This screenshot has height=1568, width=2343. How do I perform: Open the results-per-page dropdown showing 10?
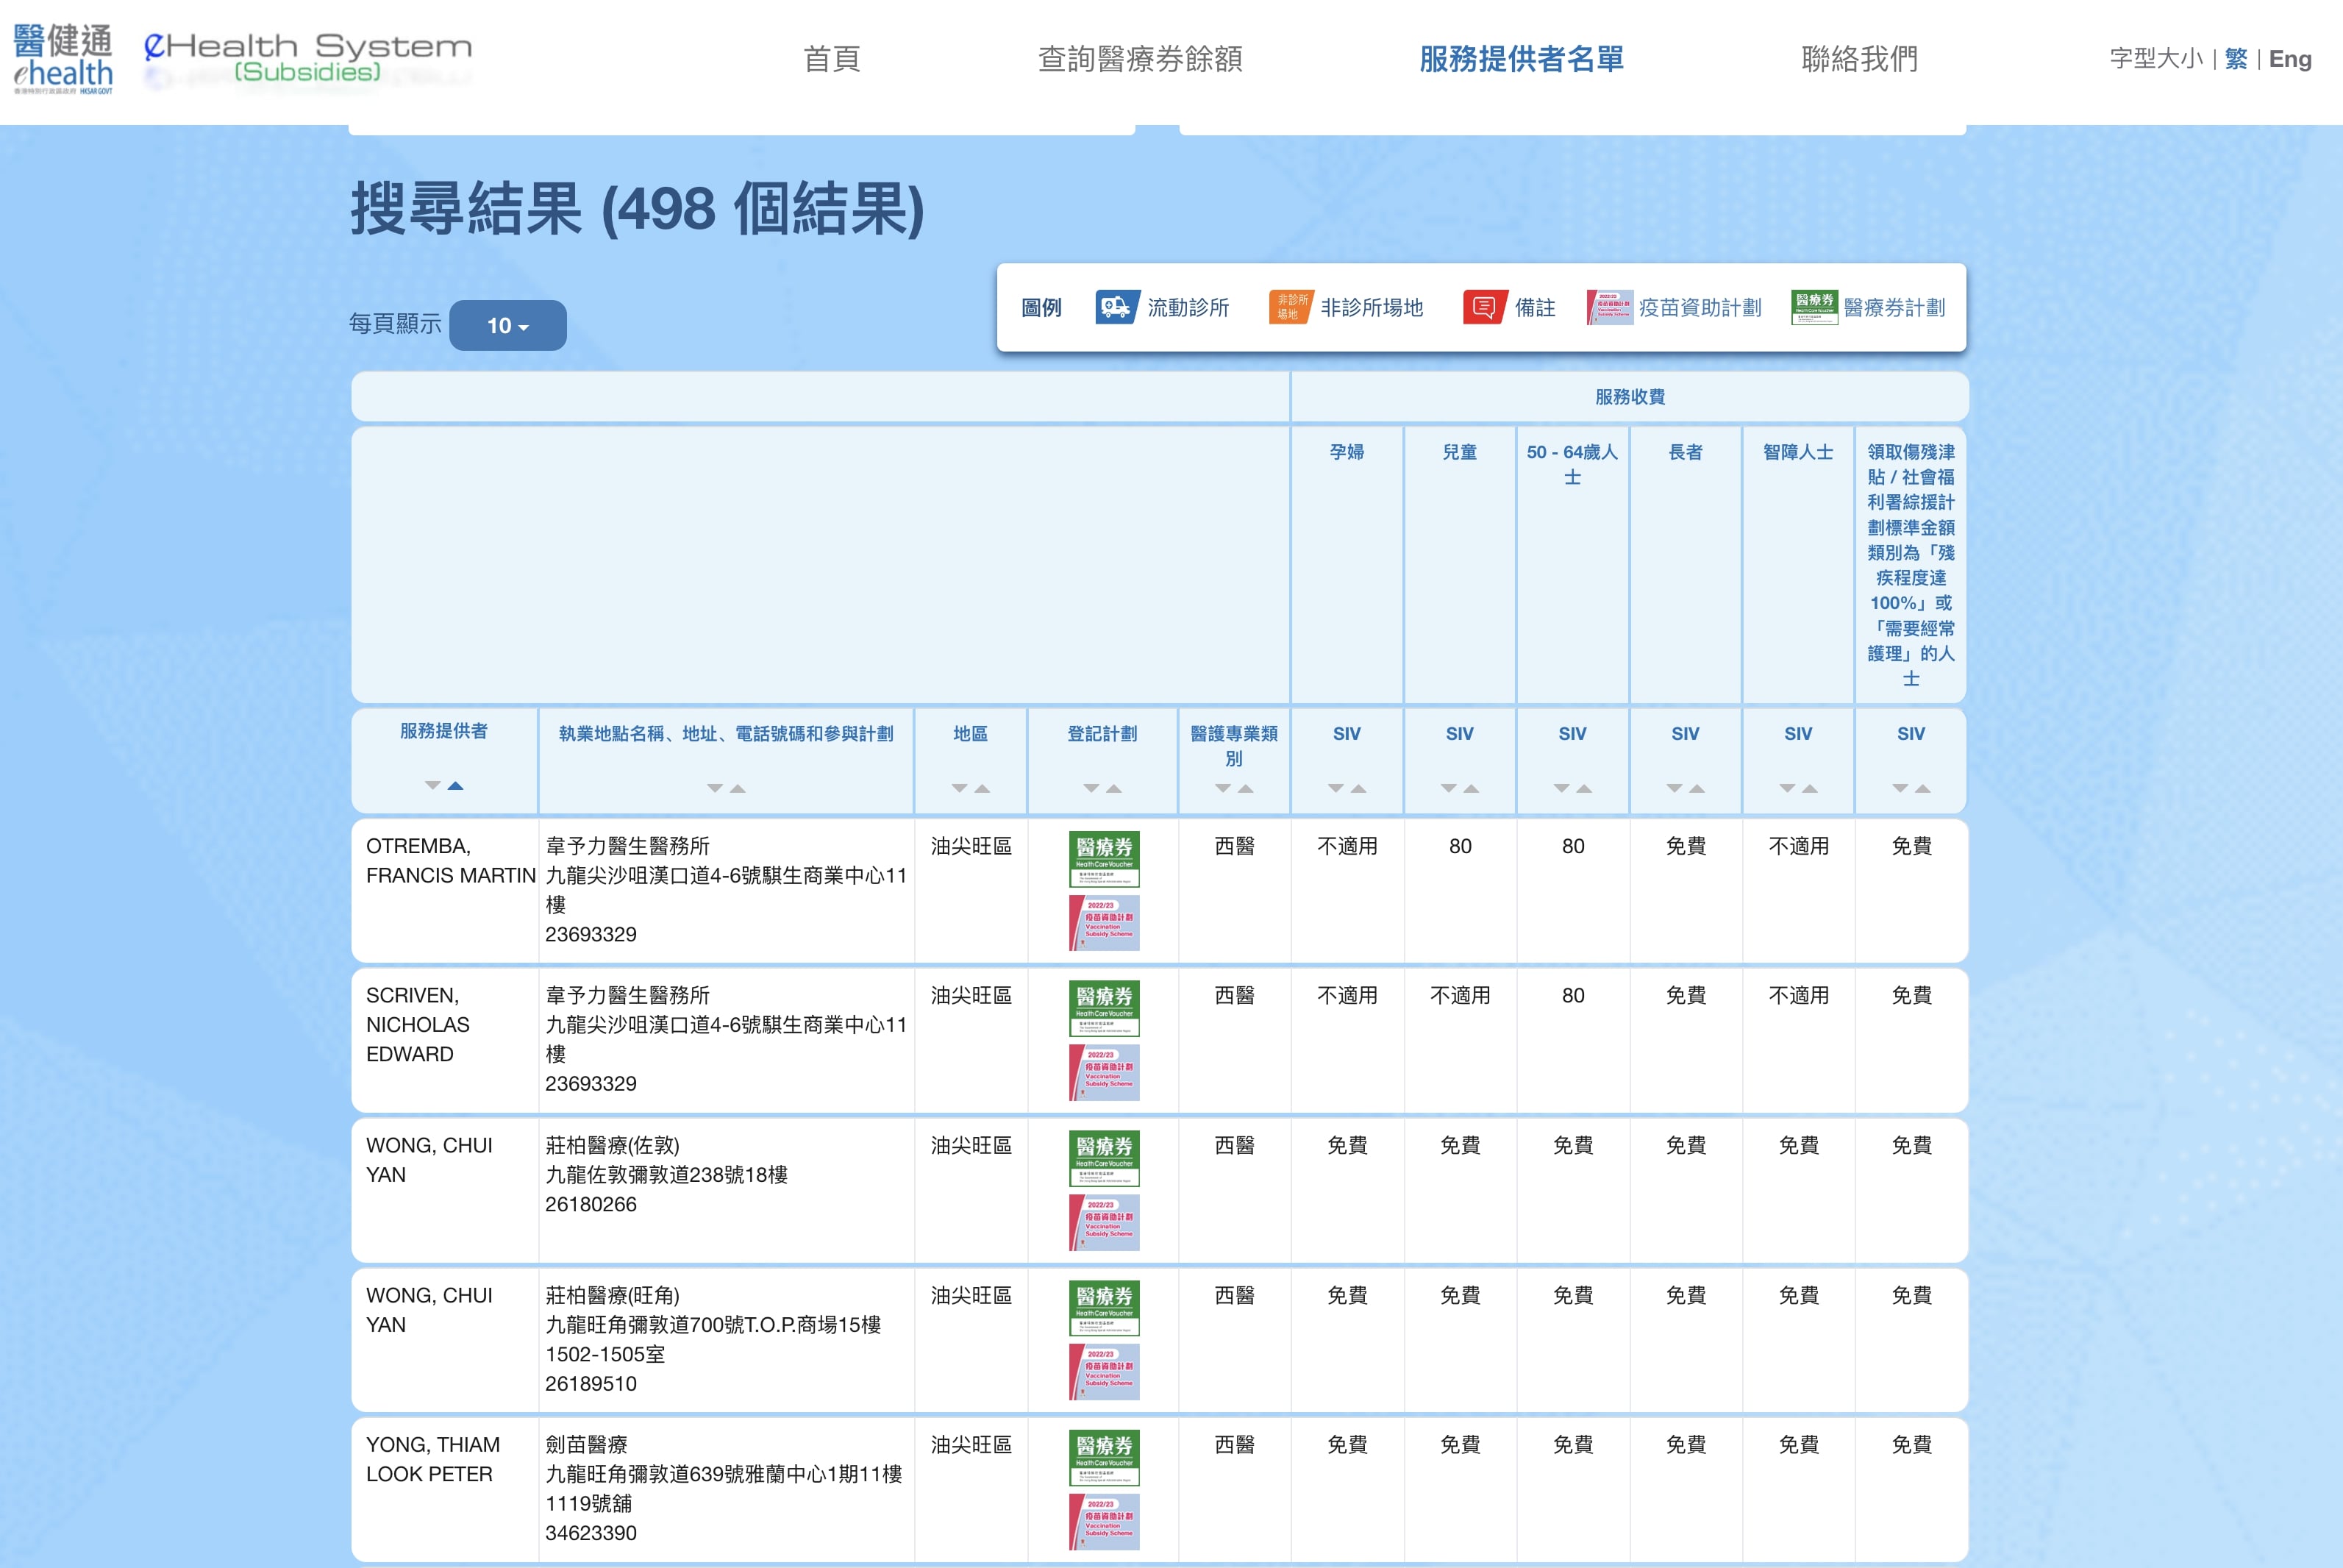click(x=507, y=325)
